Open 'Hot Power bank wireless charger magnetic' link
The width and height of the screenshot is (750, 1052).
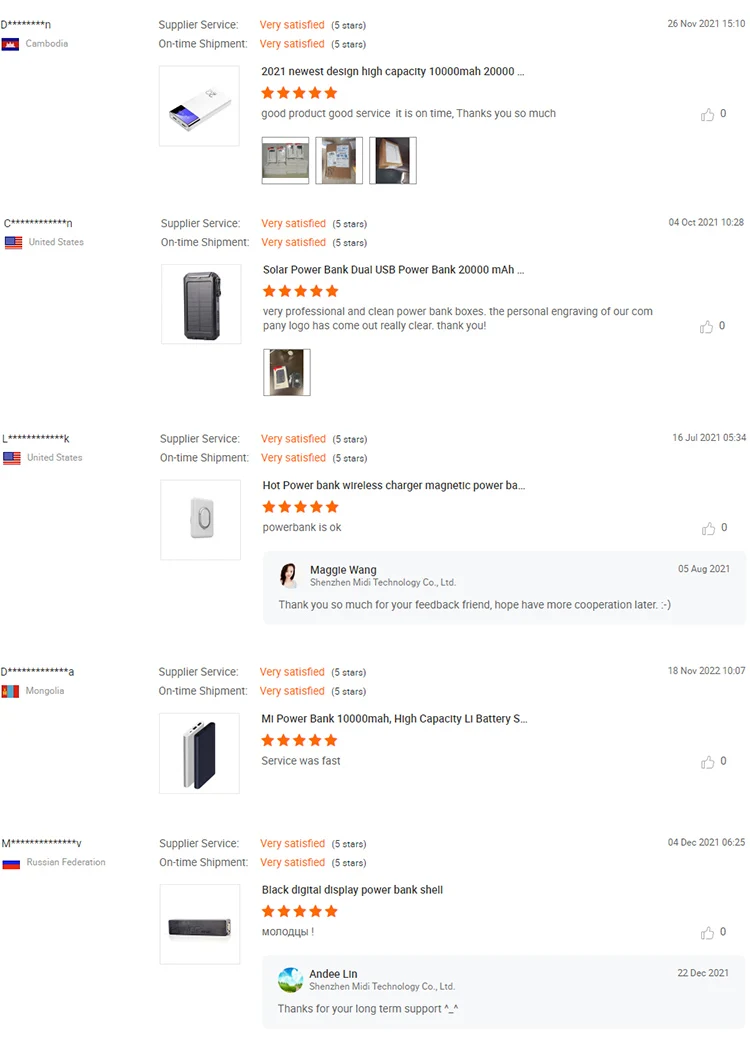pyautogui.click(x=393, y=486)
